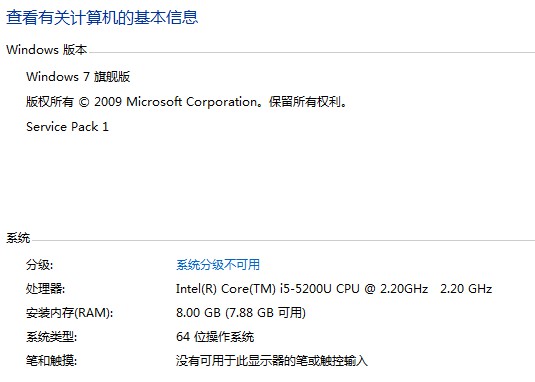Select the 2009 Microsoft Corporation text
This screenshot has width=535, height=382.
(175, 102)
